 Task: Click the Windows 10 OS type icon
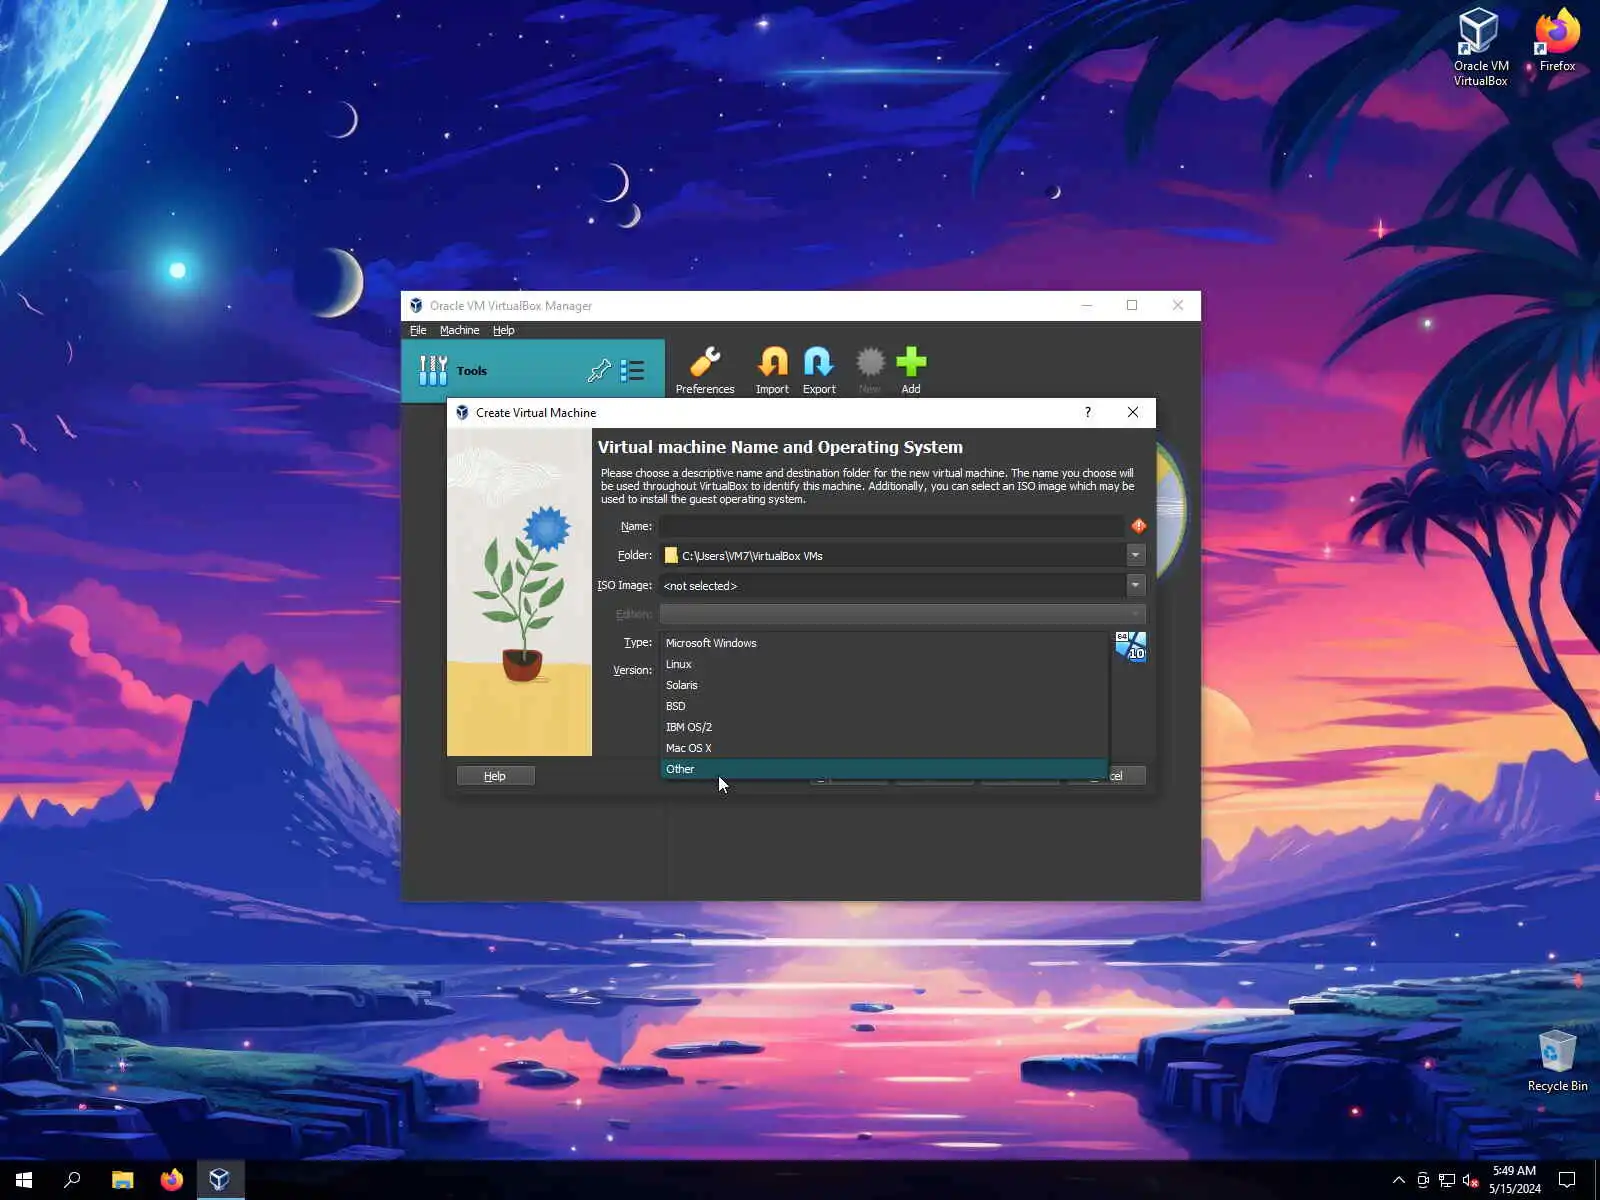[1130, 646]
